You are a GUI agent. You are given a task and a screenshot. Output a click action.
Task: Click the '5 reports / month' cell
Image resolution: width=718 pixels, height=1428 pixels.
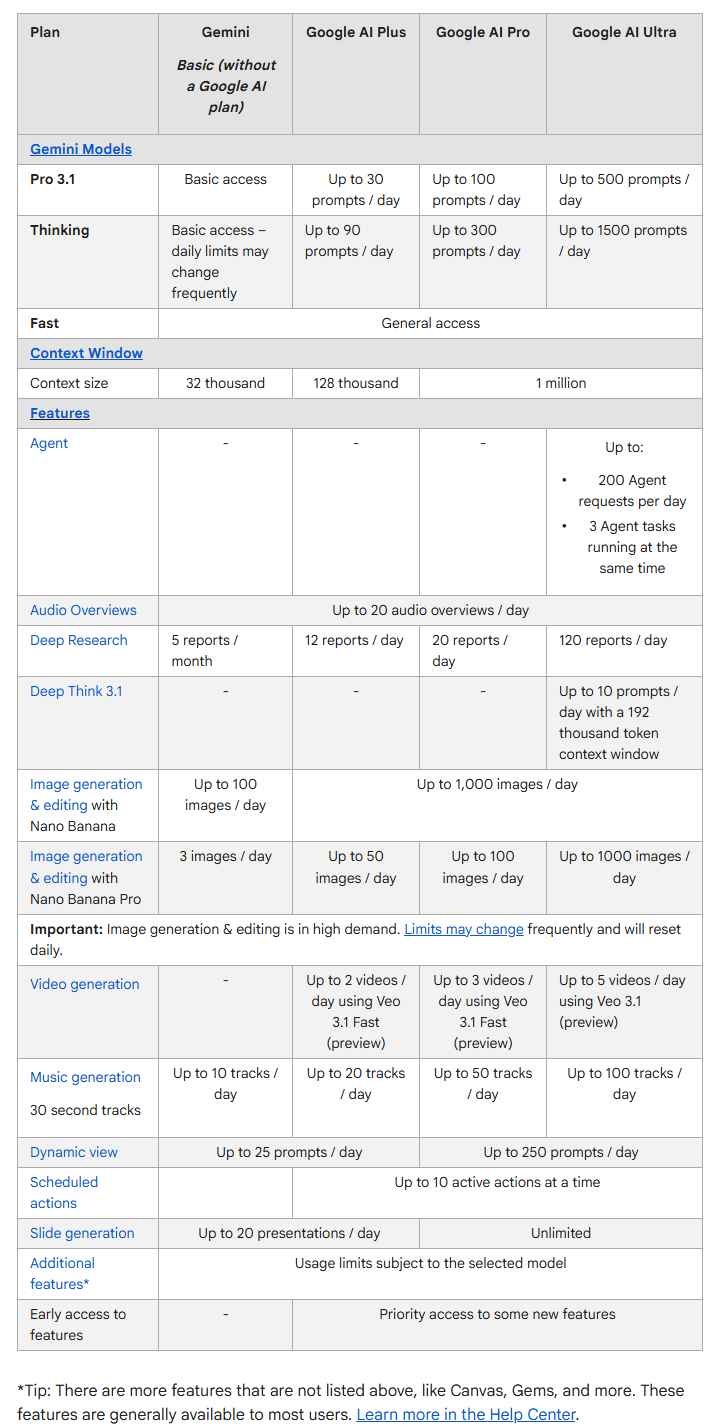[226, 651]
